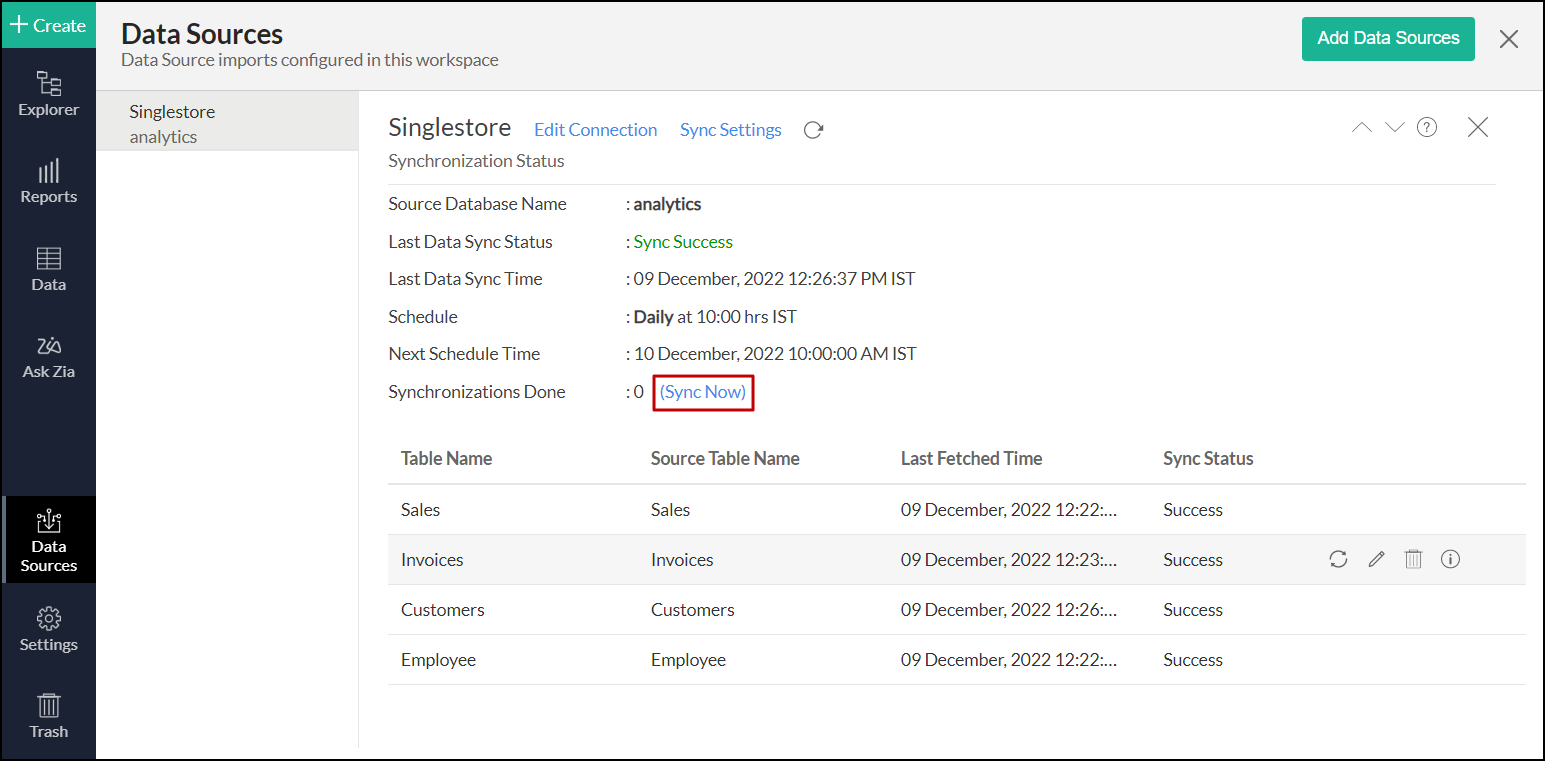Expand details with the down chevron
The height and width of the screenshot is (761, 1545).
pos(1394,128)
